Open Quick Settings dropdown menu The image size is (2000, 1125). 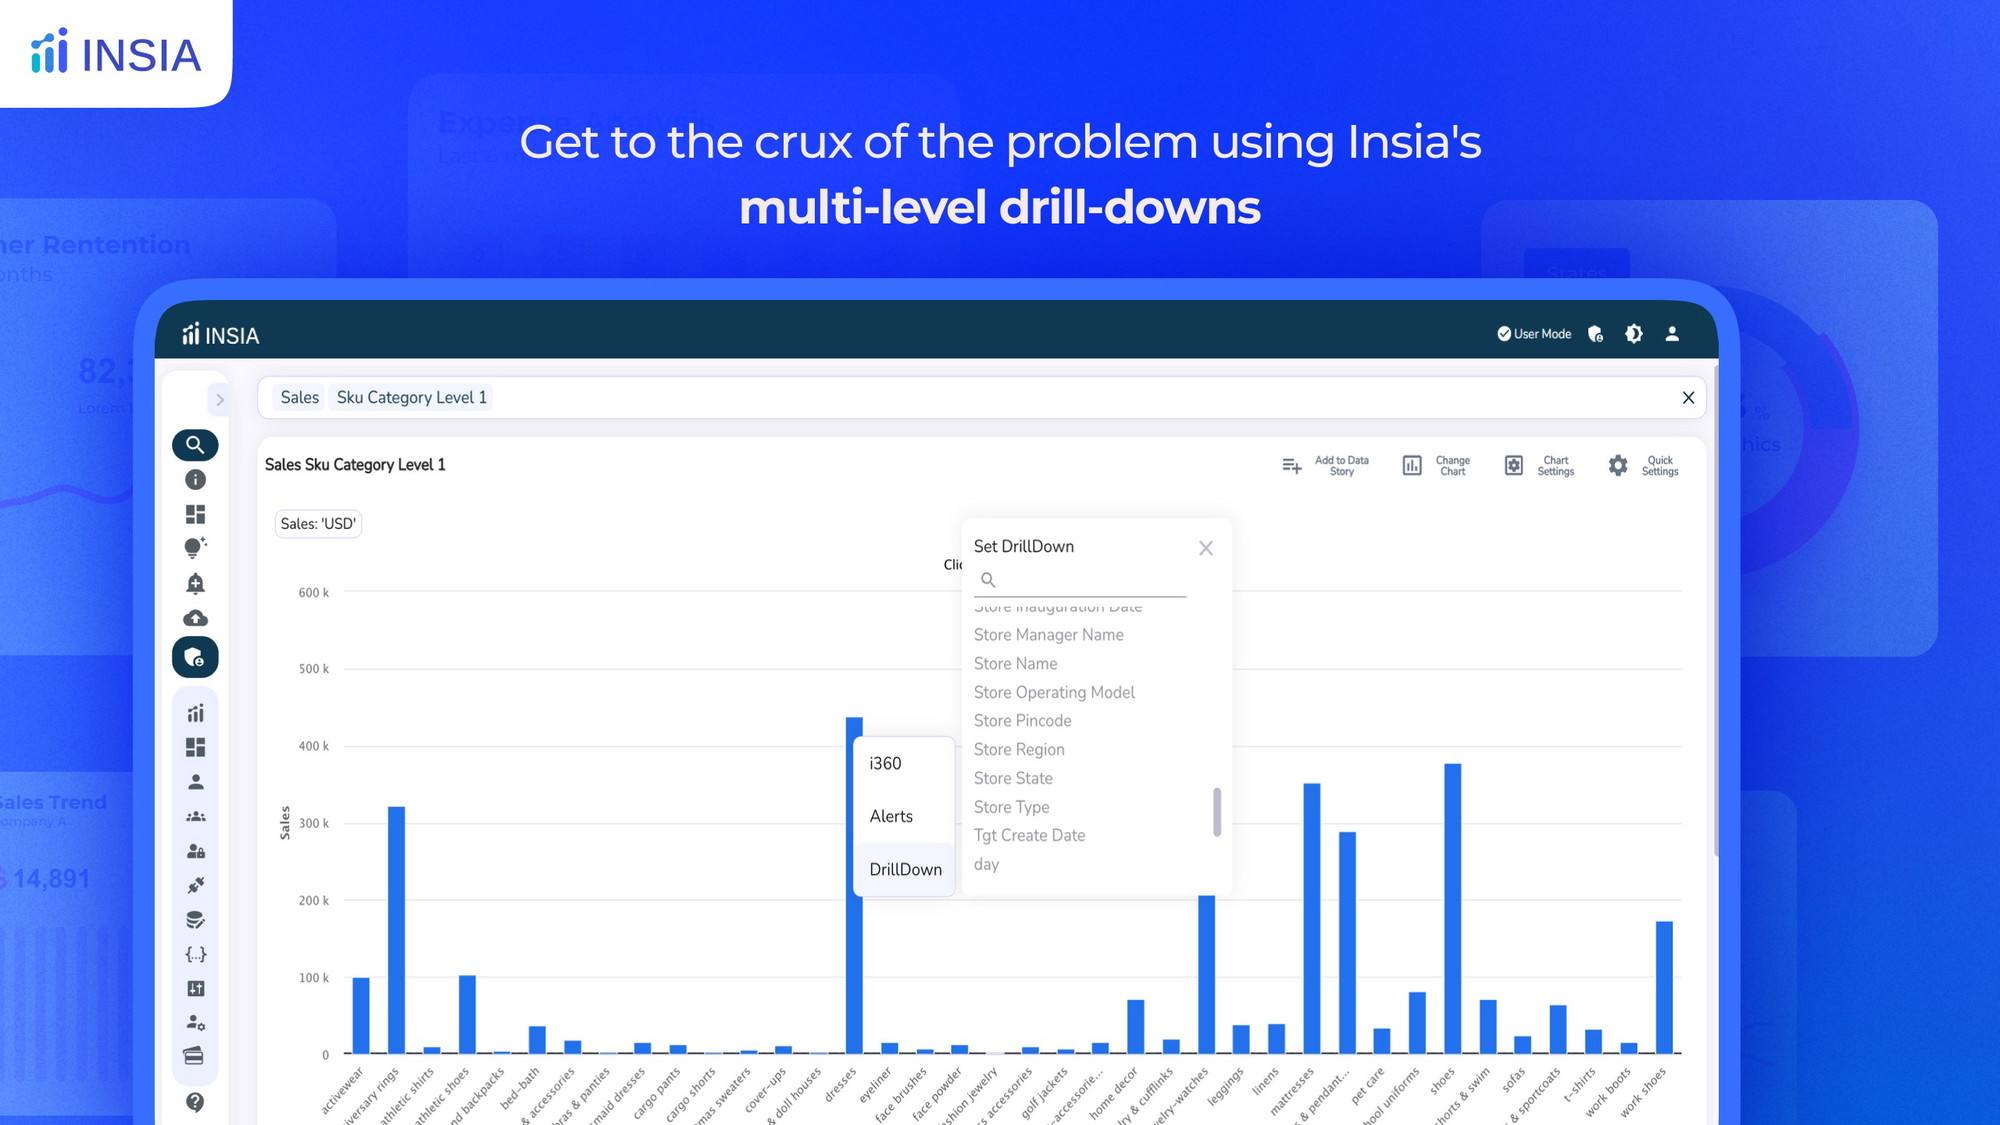[x=1643, y=464]
